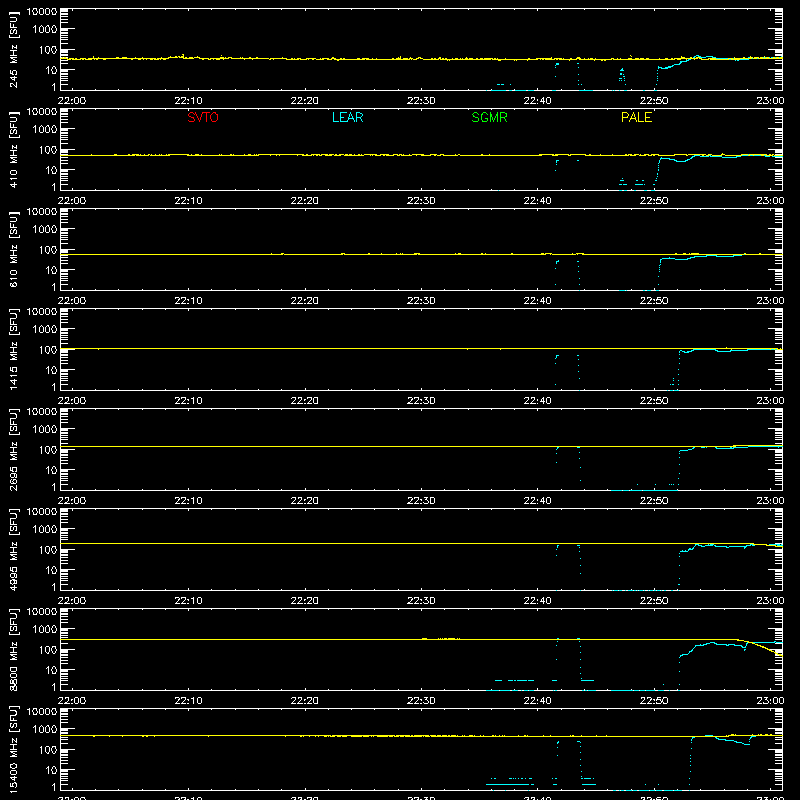Click the 10000 tick in 15400 MHz panel
800x800 pixels.
click(42, 712)
